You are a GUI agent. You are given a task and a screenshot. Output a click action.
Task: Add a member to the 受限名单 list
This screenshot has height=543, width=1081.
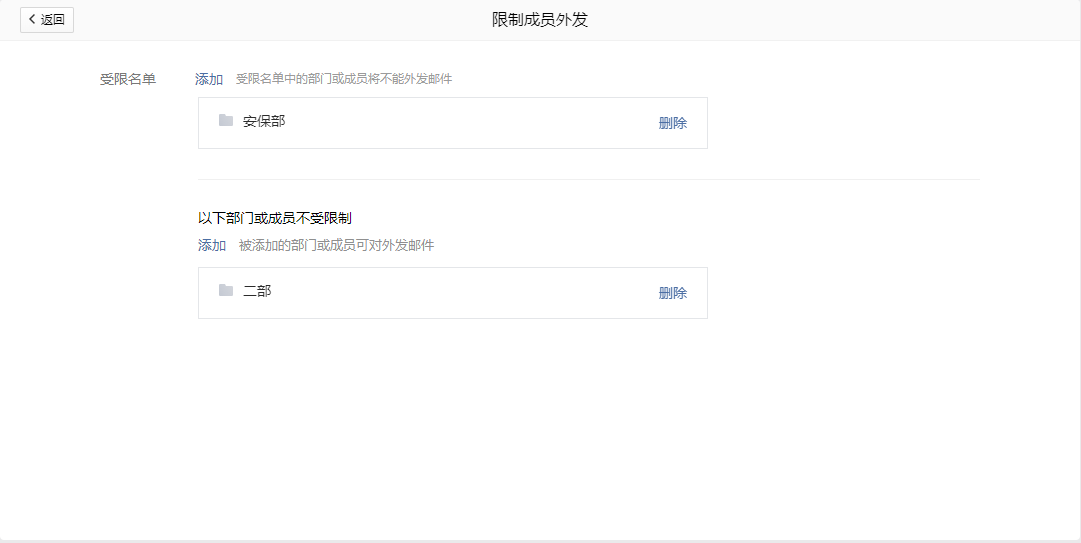(x=209, y=79)
